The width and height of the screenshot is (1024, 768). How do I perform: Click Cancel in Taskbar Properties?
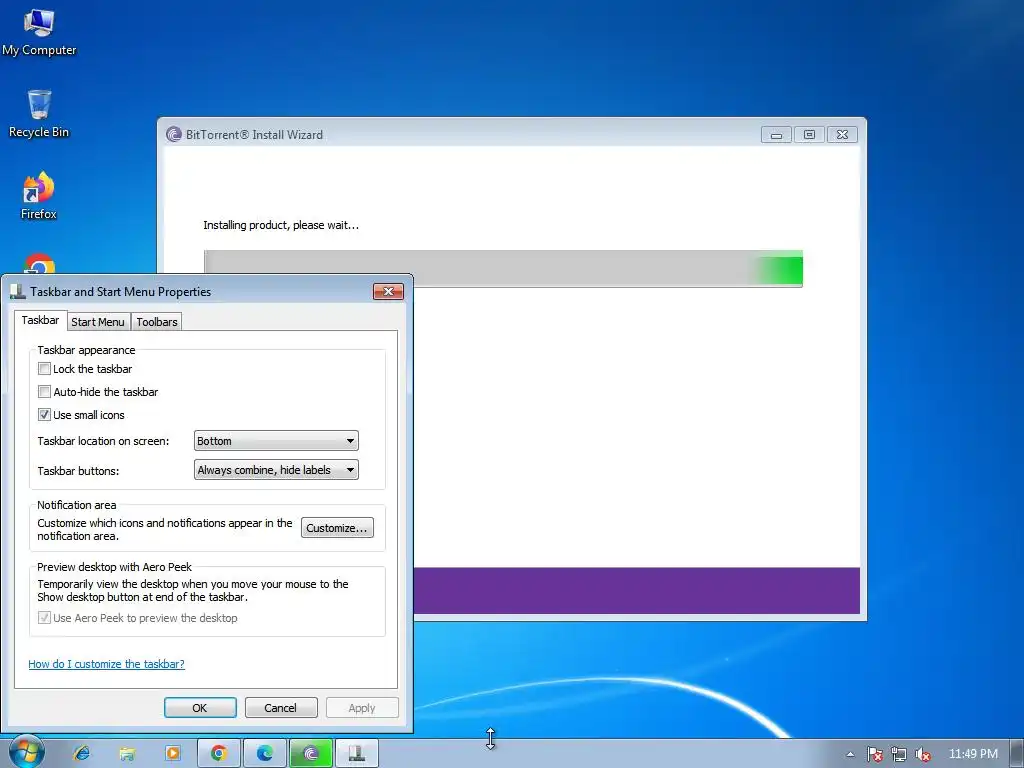coord(281,708)
